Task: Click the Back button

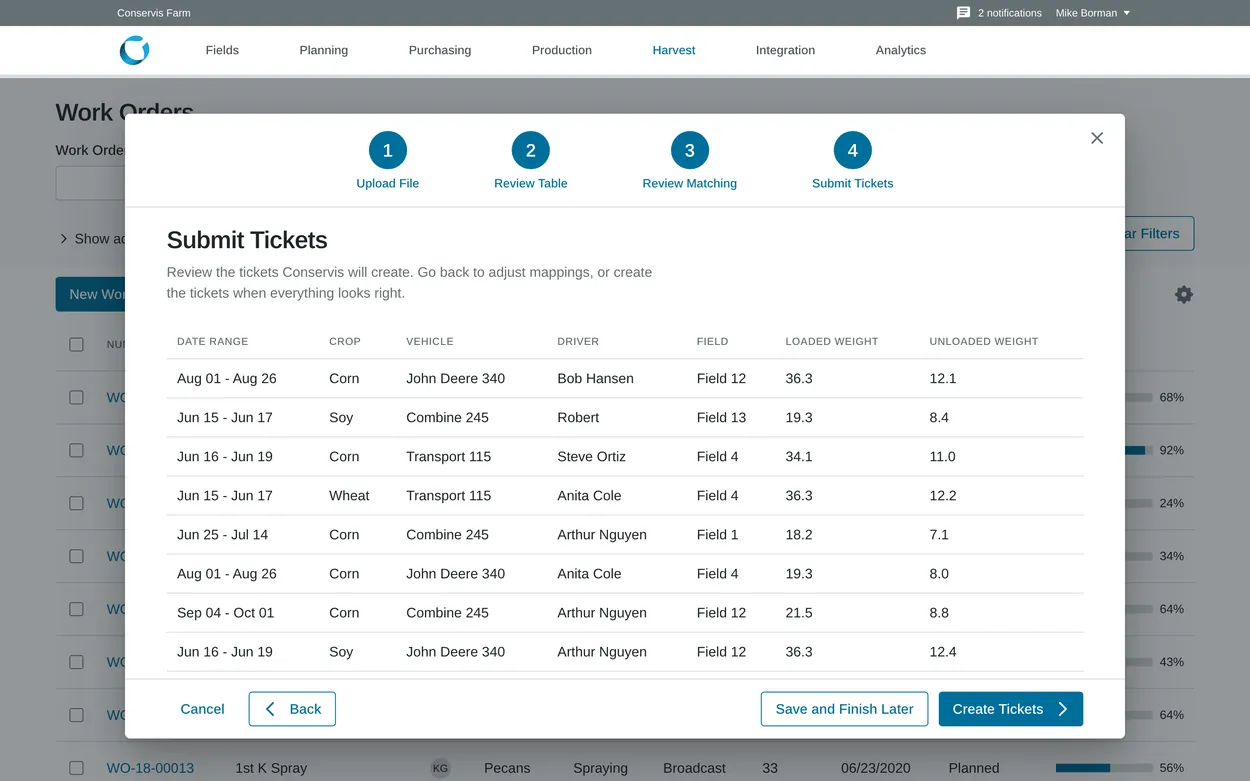Action: coord(292,709)
